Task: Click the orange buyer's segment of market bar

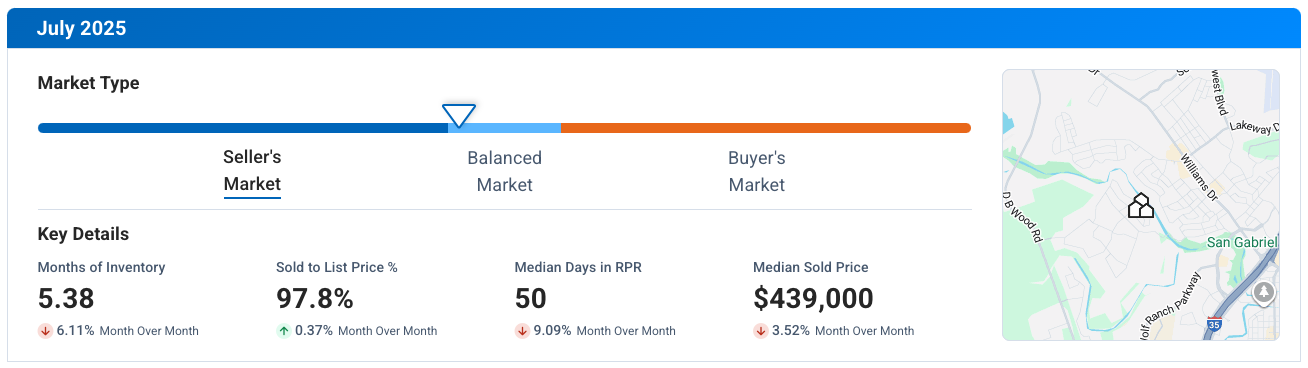Action: pyautogui.click(x=766, y=128)
